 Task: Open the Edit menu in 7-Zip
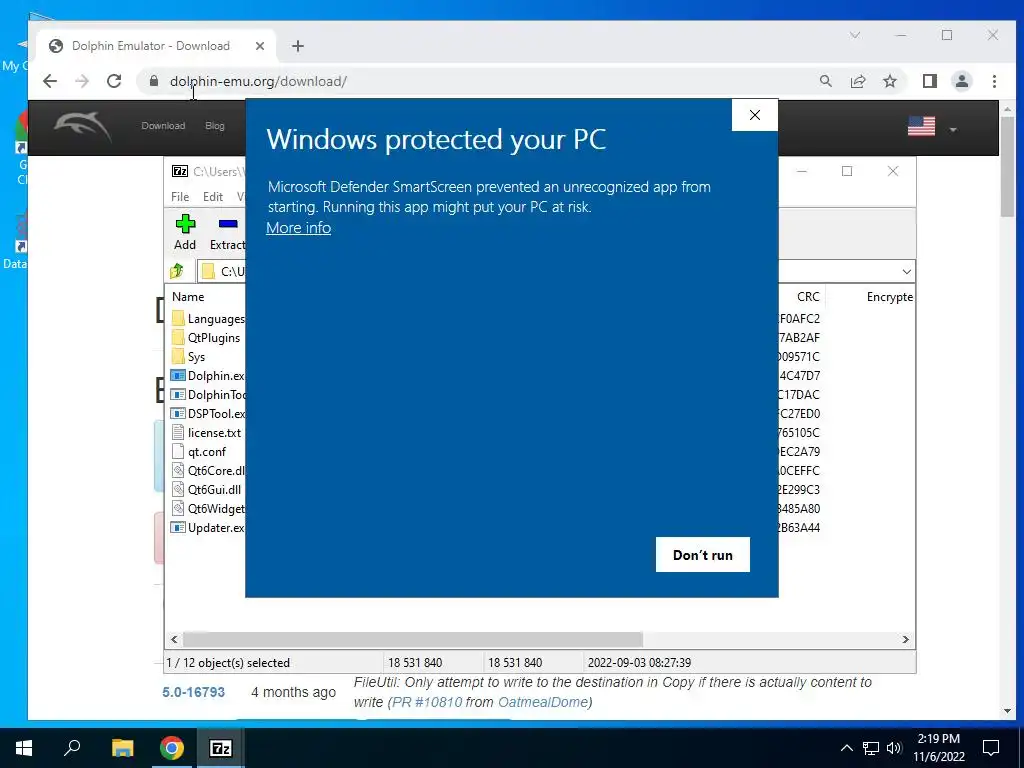coord(213,197)
